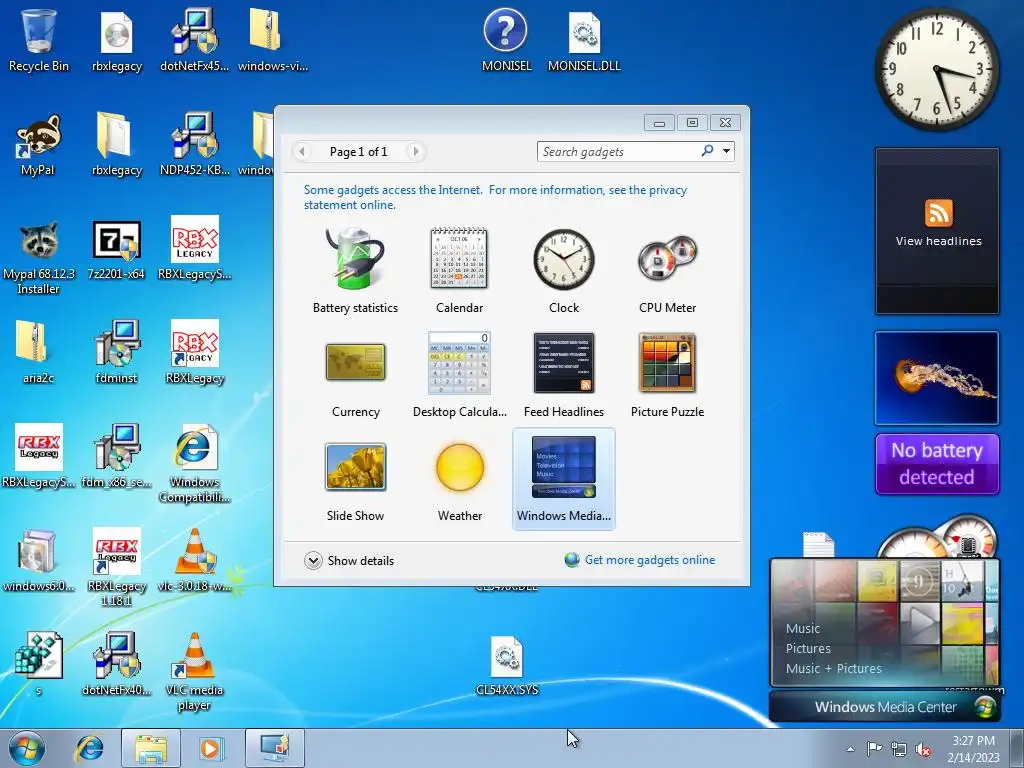The height and width of the screenshot is (768, 1024).
Task: Select the fdm_x86_se installer icon
Action: pos(116,457)
